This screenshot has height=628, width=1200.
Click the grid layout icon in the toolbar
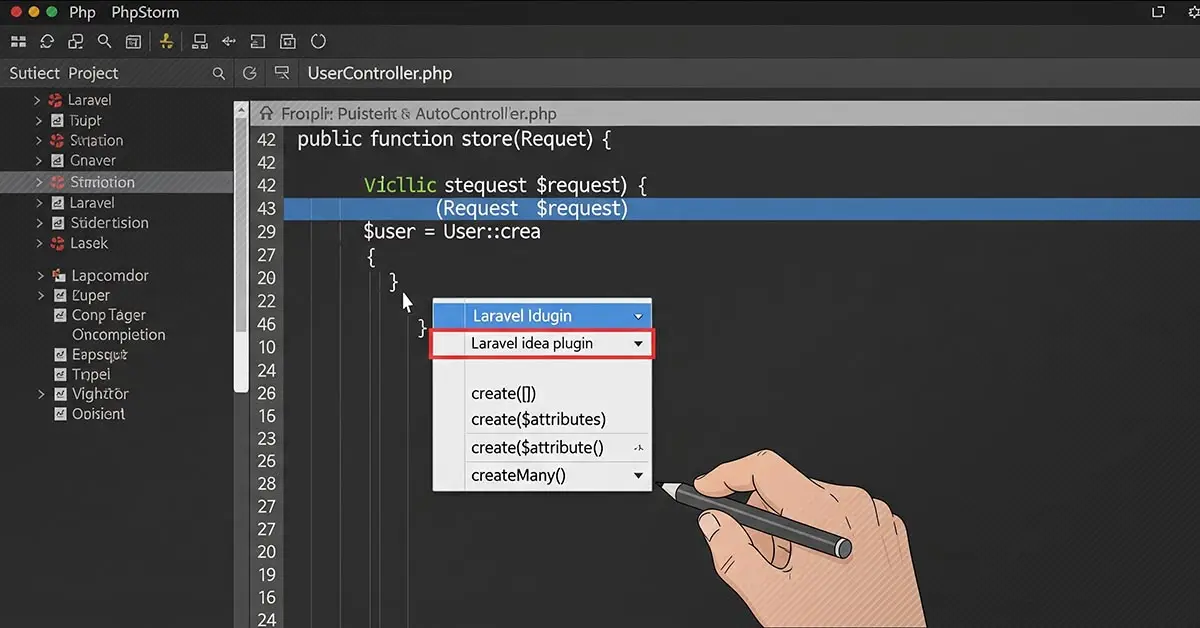18,41
